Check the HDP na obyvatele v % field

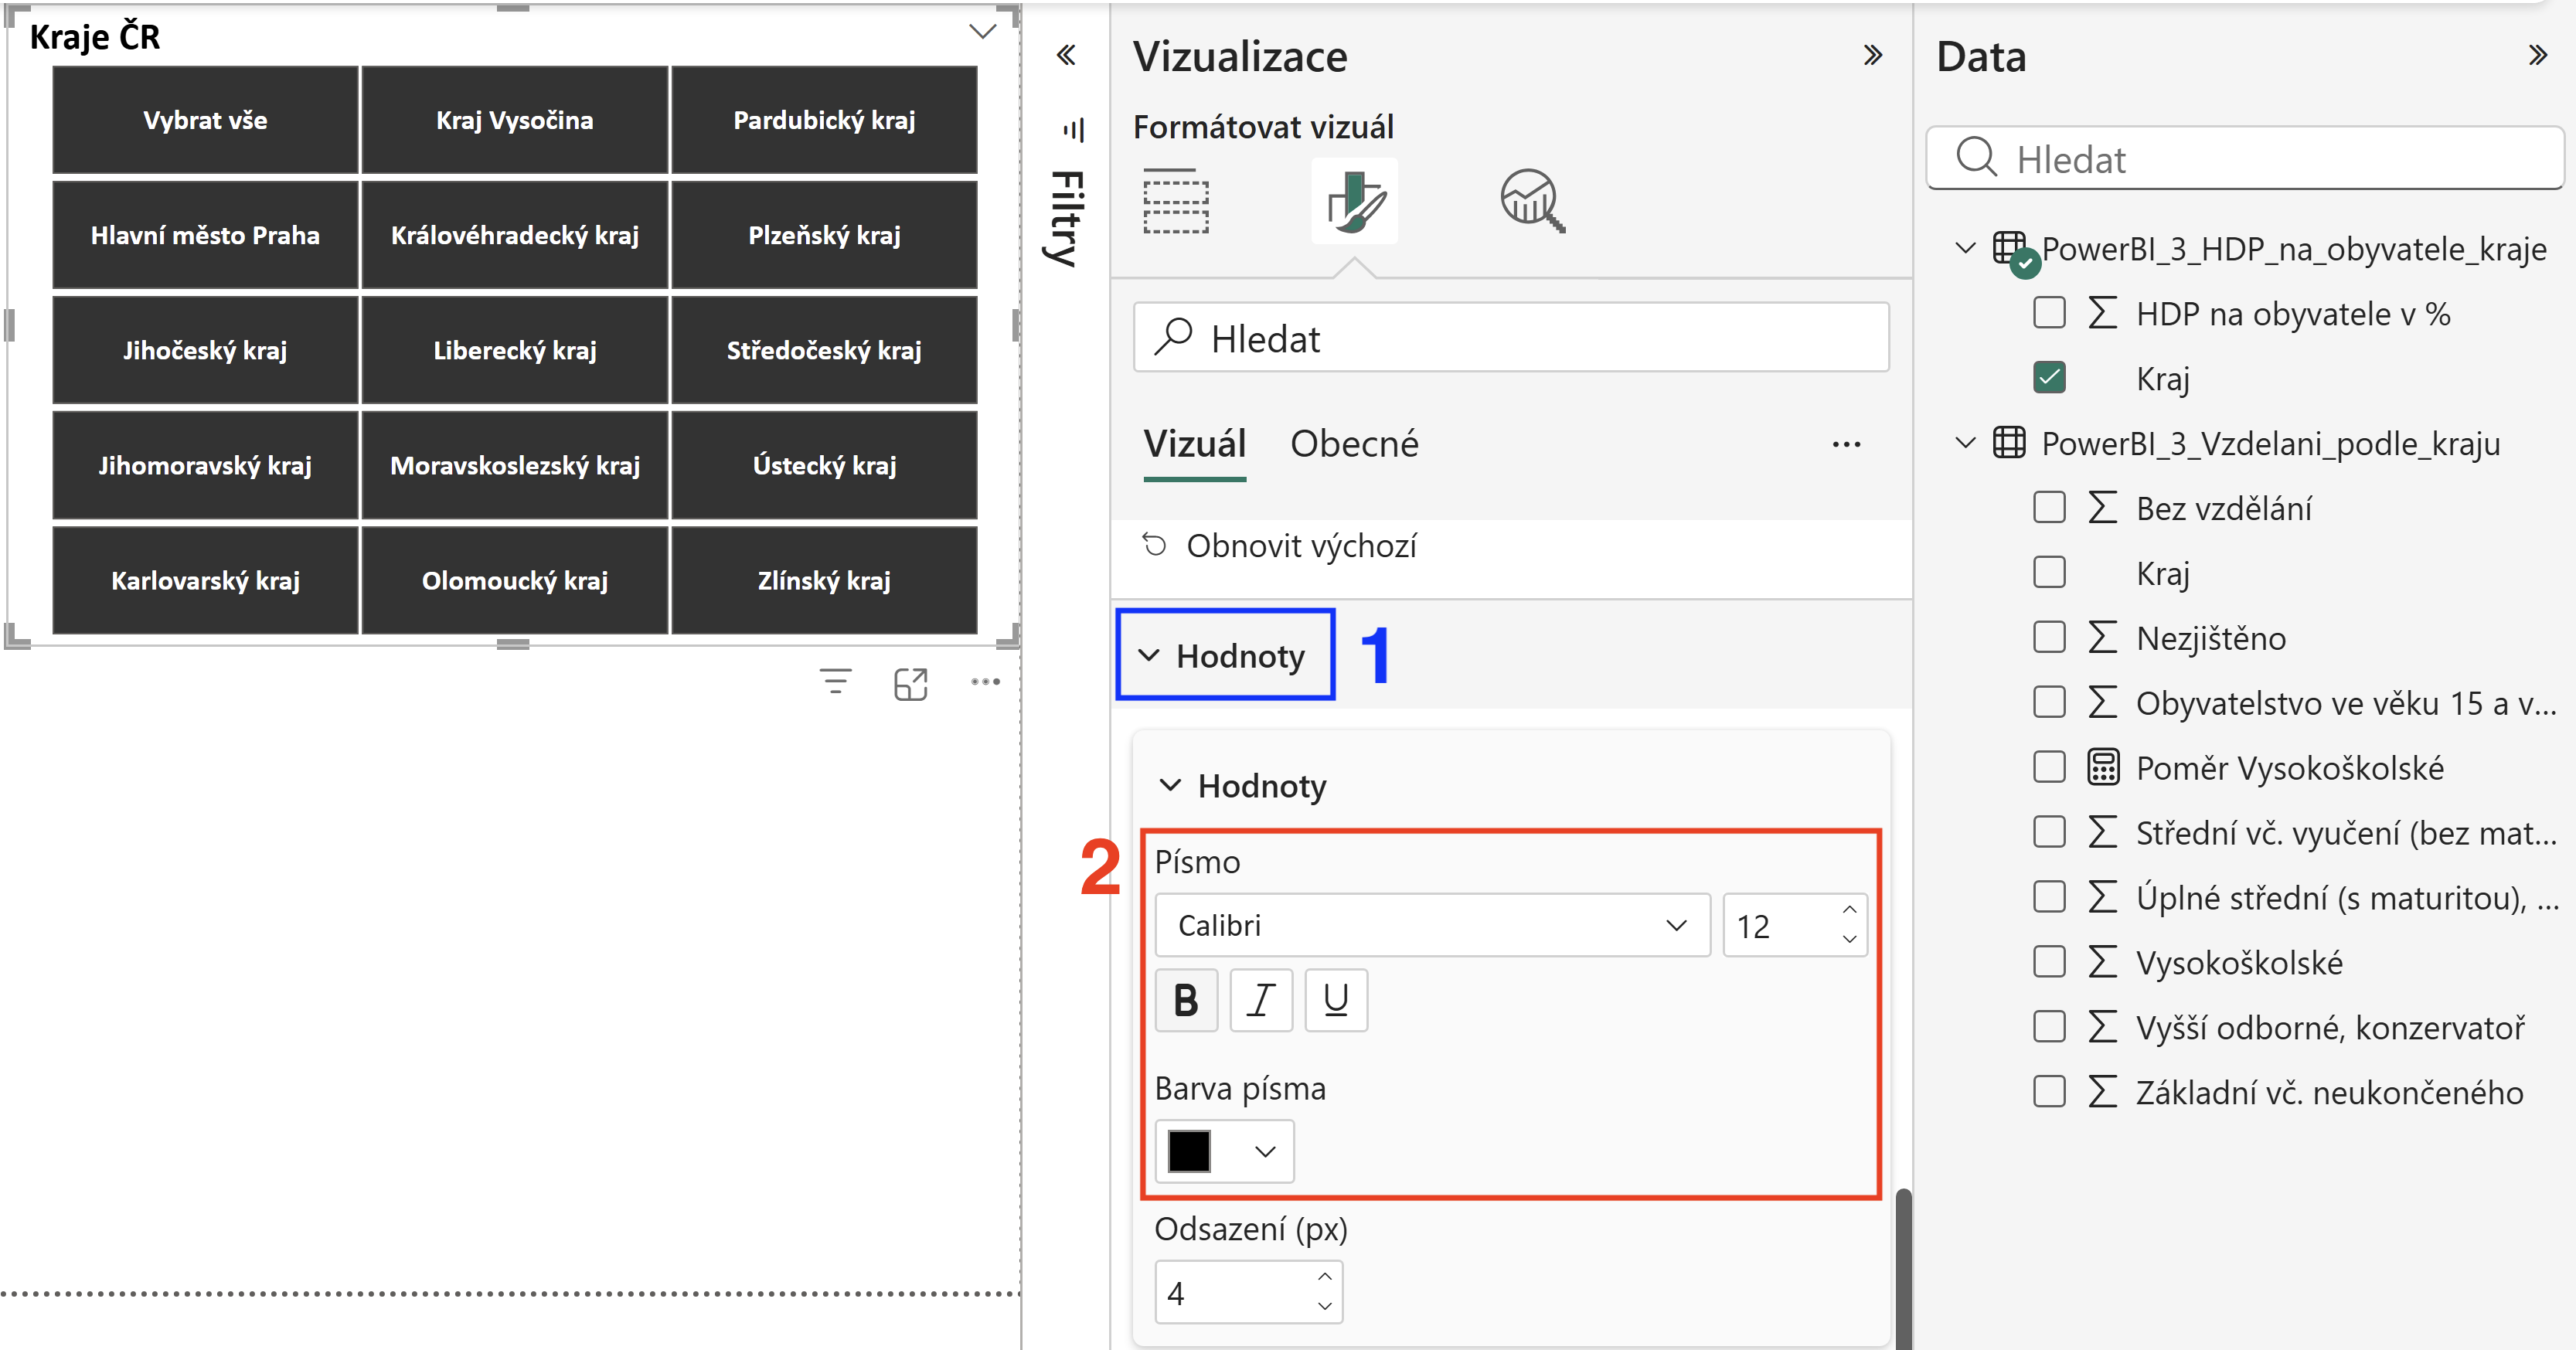[2050, 313]
